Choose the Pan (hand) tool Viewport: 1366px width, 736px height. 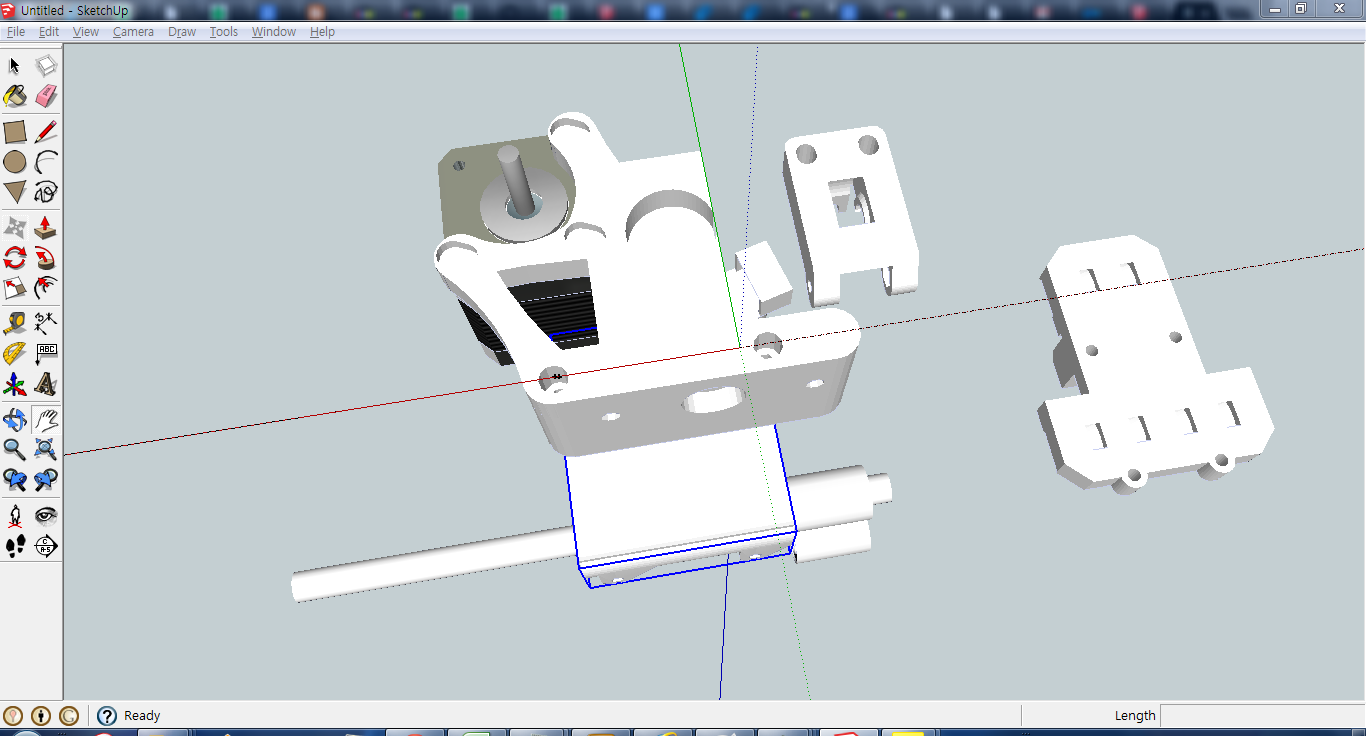coord(46,419)
